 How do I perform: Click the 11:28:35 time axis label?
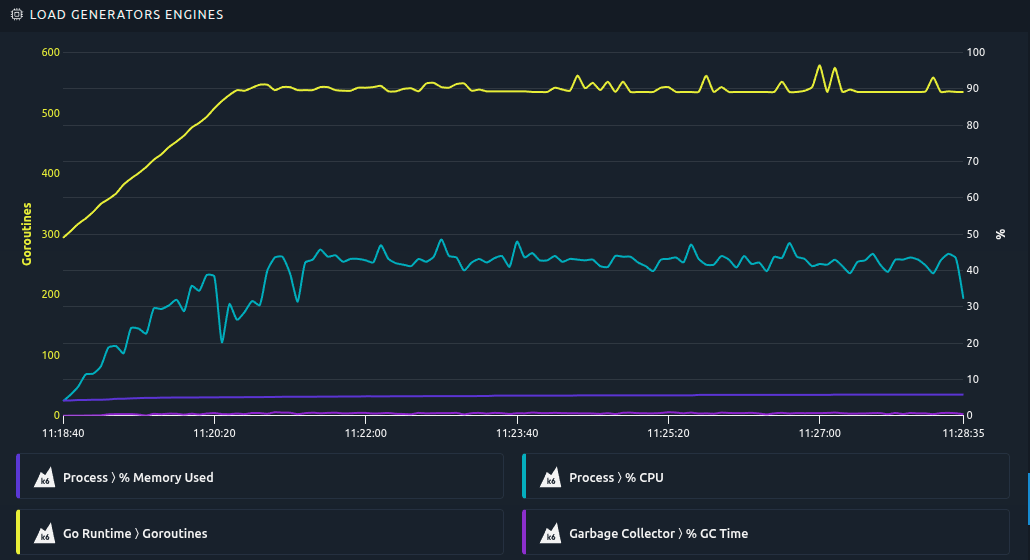[963, 433]
